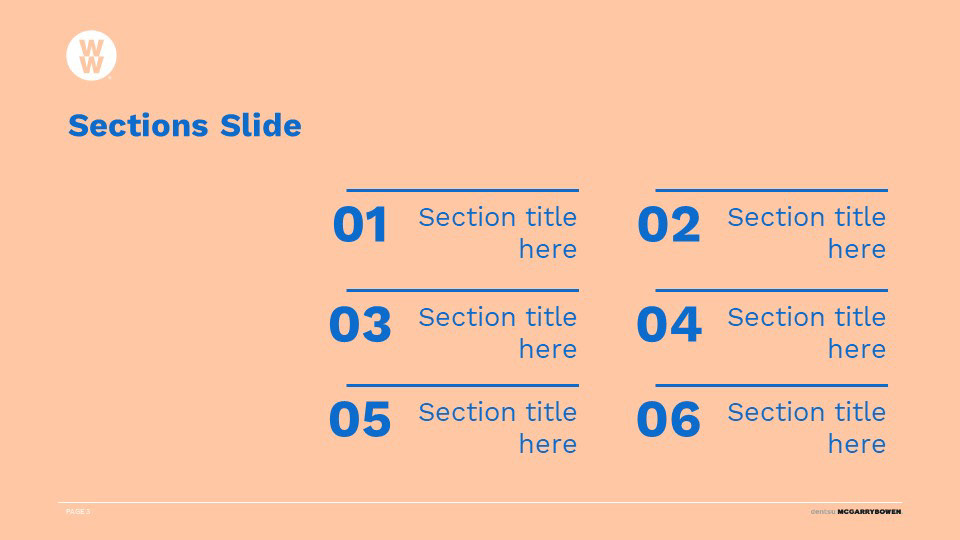Viewport: 960px width, 540px height.
Task: Select section title text beside 03
Action: click(498, 333)
